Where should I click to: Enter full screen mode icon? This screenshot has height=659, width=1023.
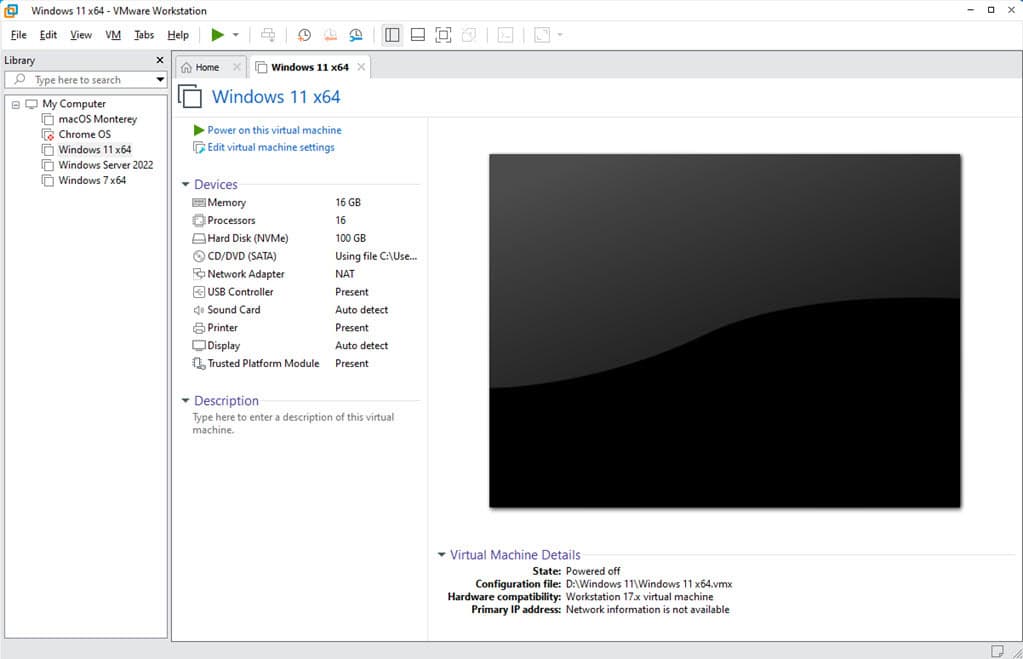coord(443,35)
